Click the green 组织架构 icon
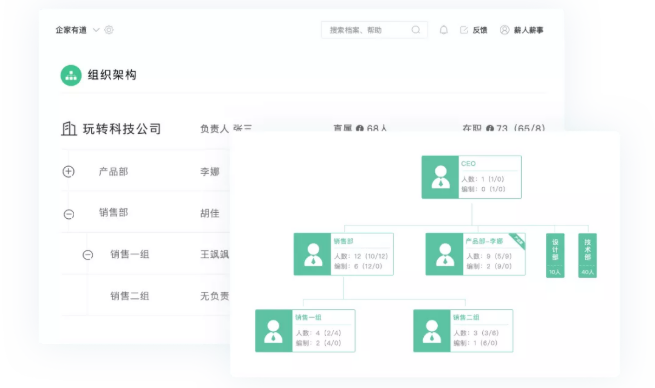The width and height of the screenshot is (655, 388). [x=71, y=75]
